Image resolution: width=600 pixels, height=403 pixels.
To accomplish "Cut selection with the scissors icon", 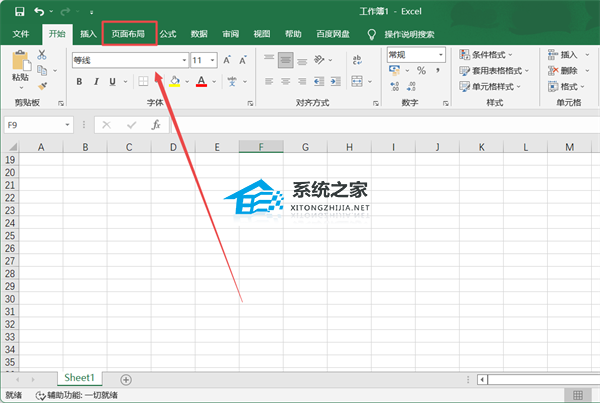I will (x=42, y=55).
